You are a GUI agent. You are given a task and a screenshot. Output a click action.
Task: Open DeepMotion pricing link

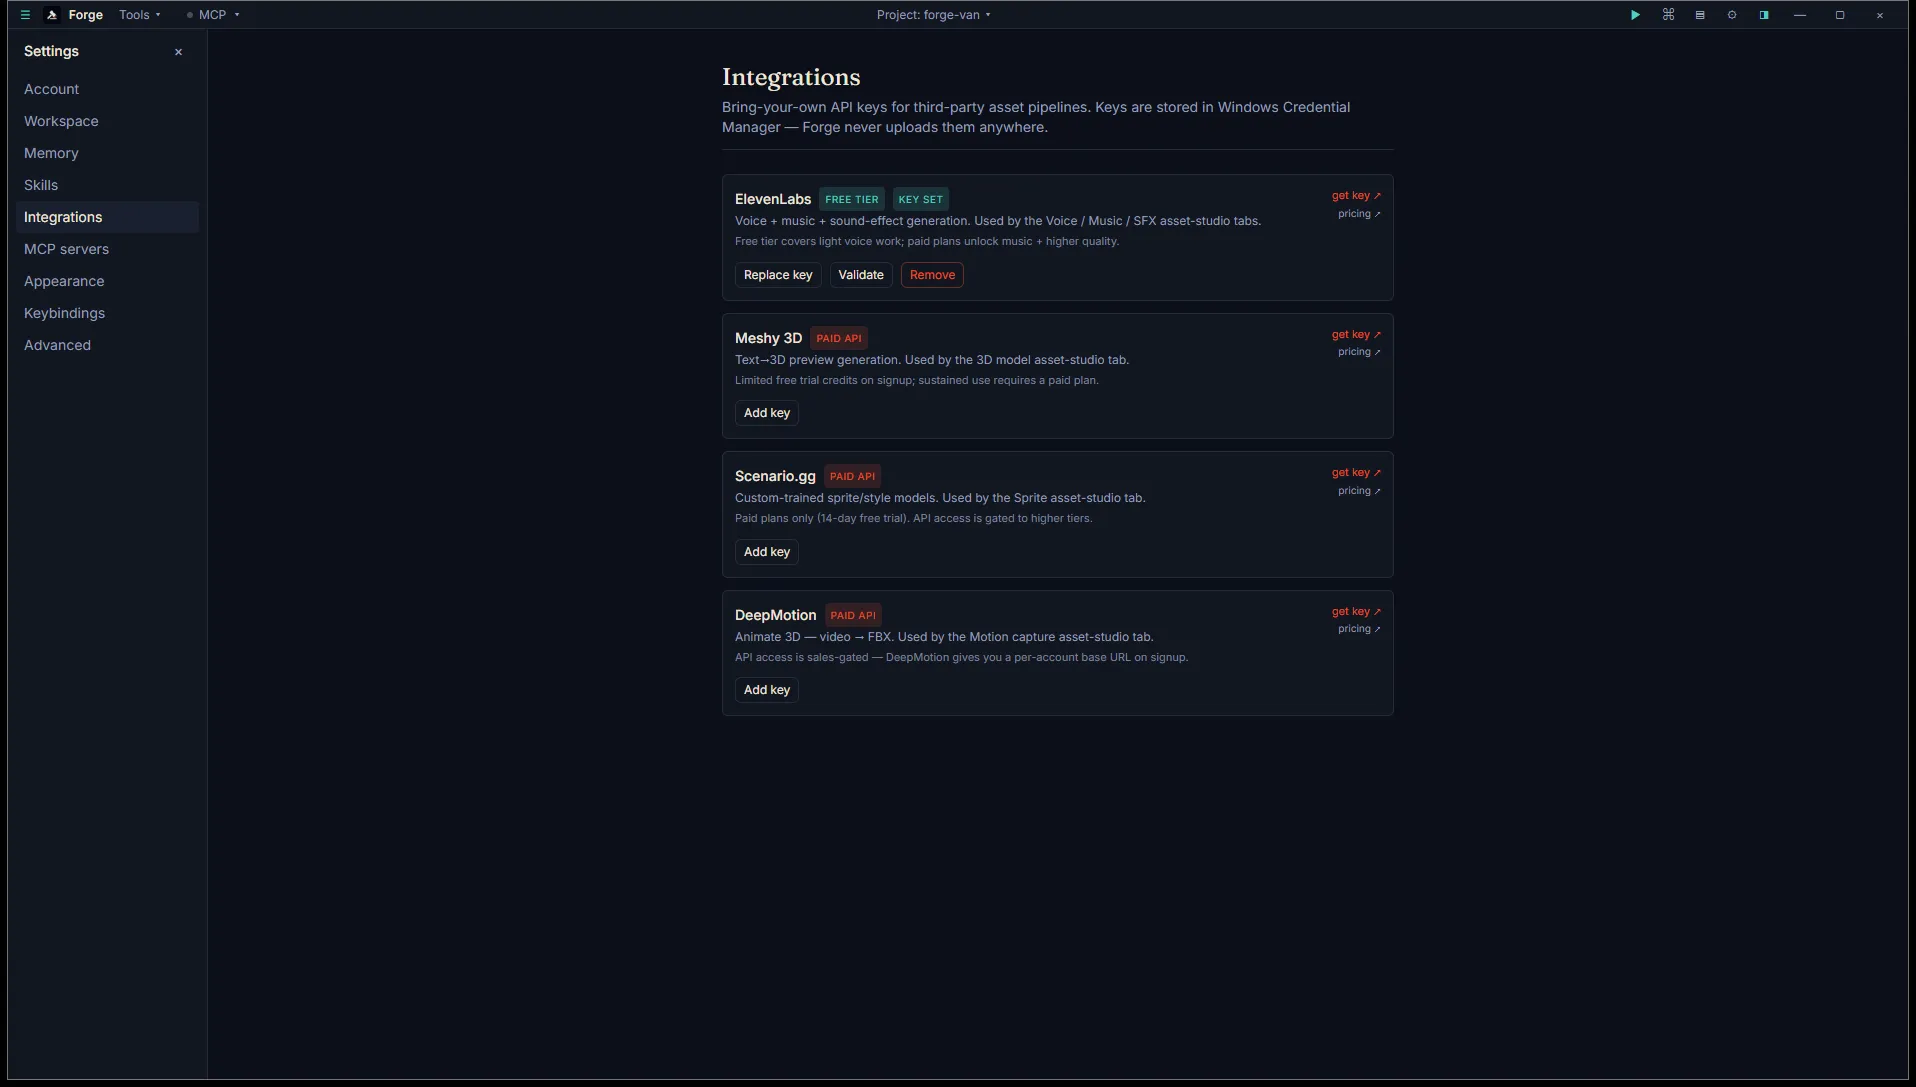point(1359,629)
